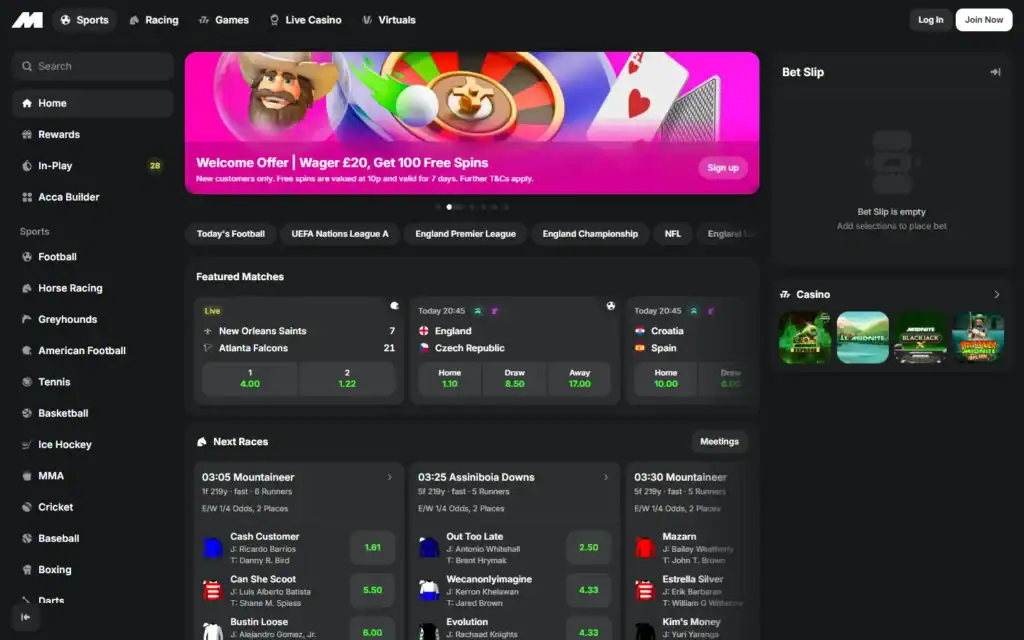This screenshot has height=640, width=1024.
Task: Select the Football icon in Sports list
Action: [27, 257]
